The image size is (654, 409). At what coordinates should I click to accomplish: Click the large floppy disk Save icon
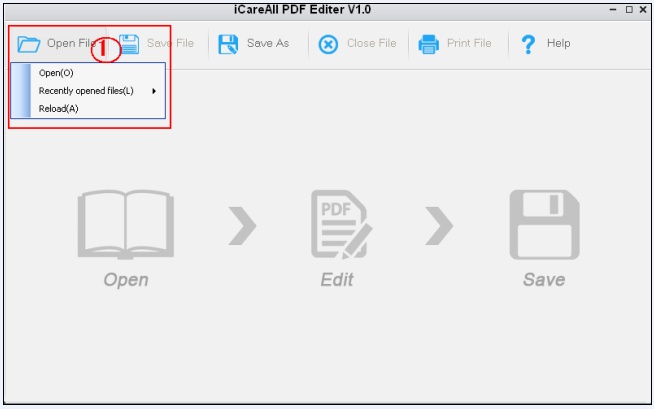[x=544, y=224]
